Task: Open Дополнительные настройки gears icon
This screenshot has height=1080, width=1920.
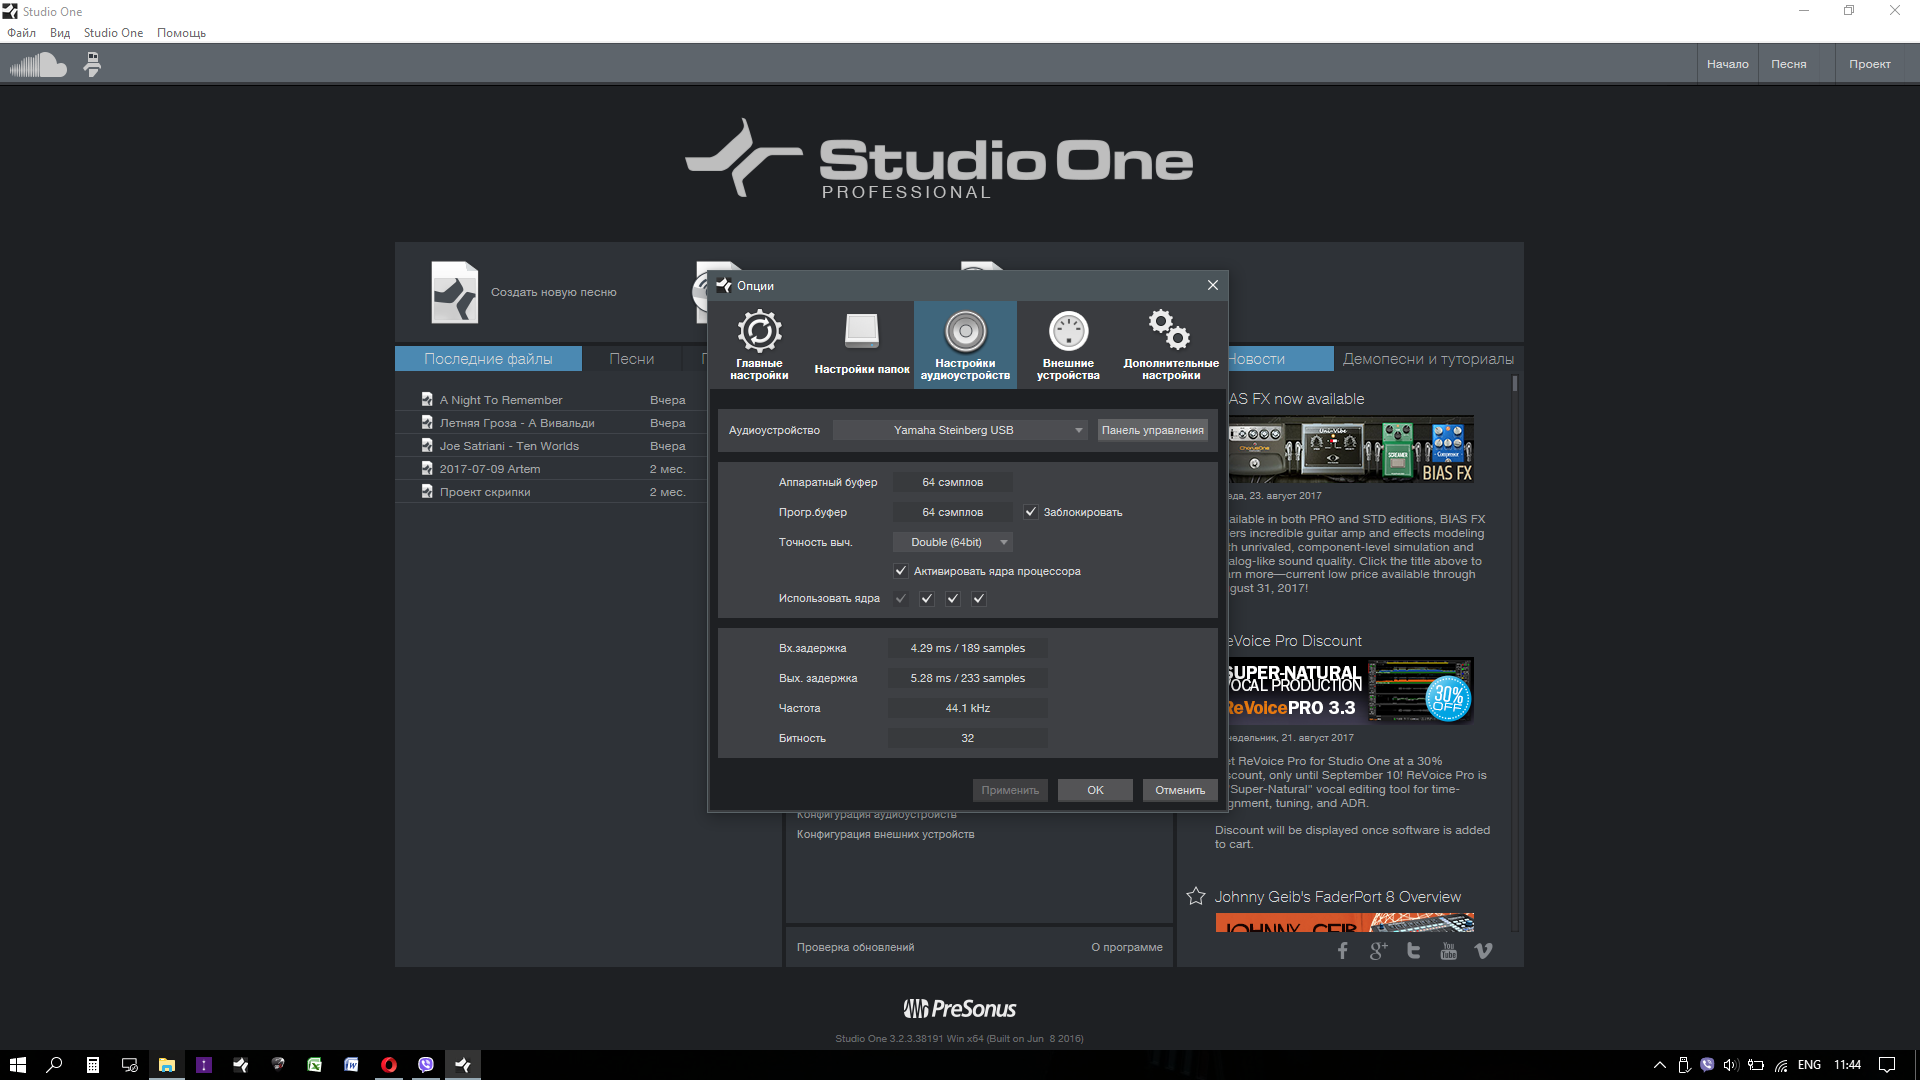Action: click(x=1170, y=330)
